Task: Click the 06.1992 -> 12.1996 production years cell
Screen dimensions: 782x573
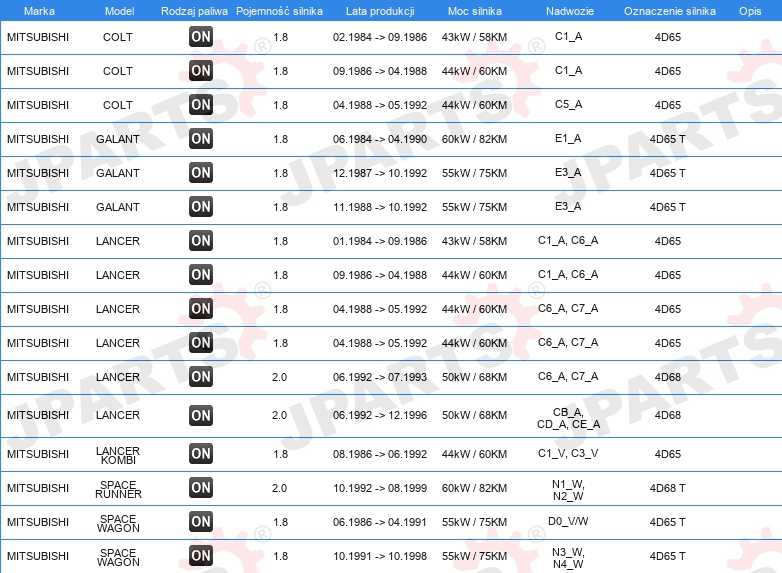Action: [380, 415]
